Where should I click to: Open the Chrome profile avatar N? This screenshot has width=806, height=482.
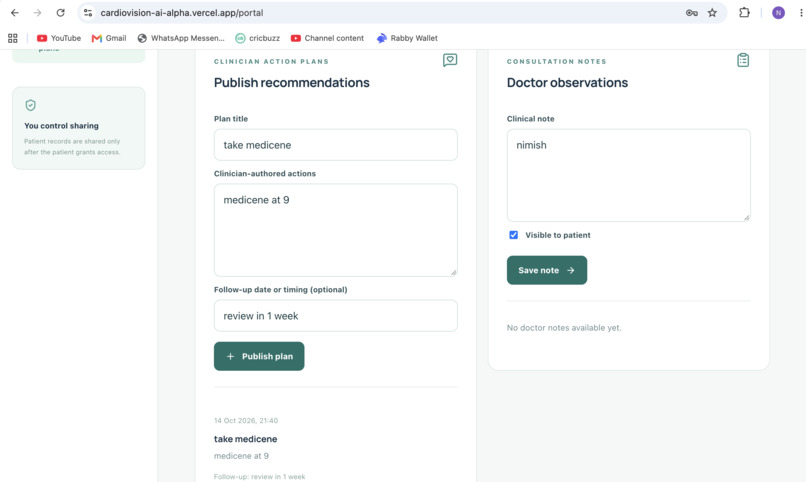click(x=778, y=13)
